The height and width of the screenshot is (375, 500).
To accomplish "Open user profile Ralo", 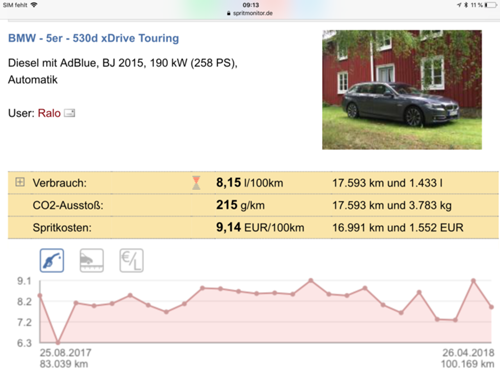I will pyautogui.click(x=49, y=113).
